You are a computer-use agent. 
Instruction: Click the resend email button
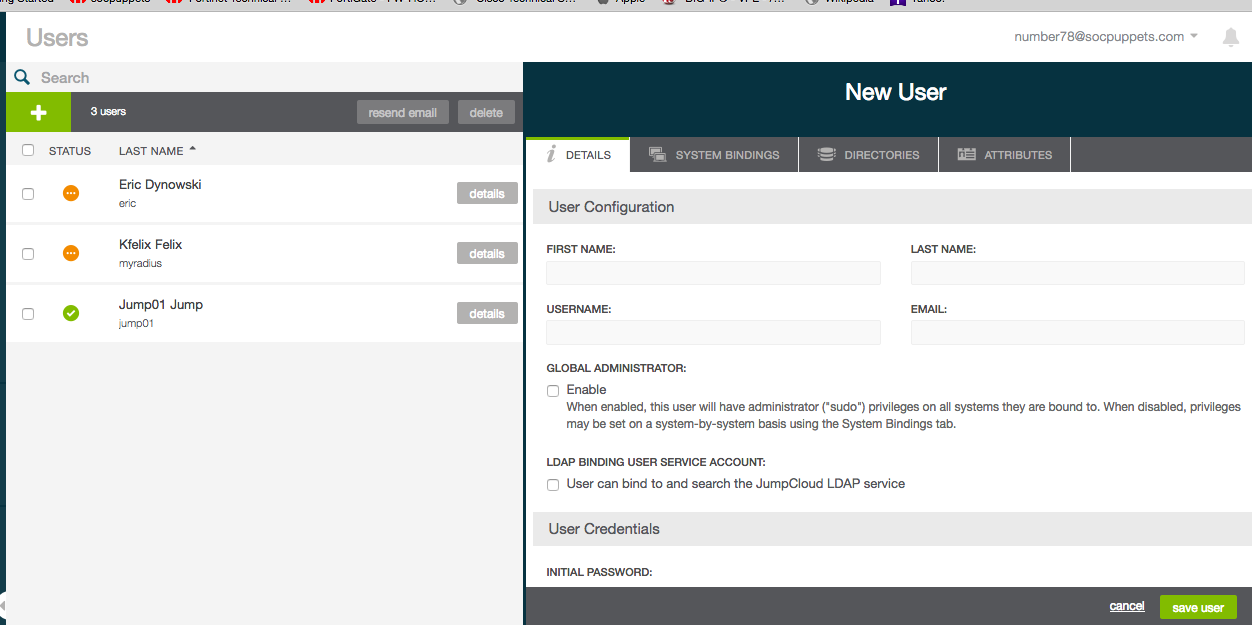[403, 112]
